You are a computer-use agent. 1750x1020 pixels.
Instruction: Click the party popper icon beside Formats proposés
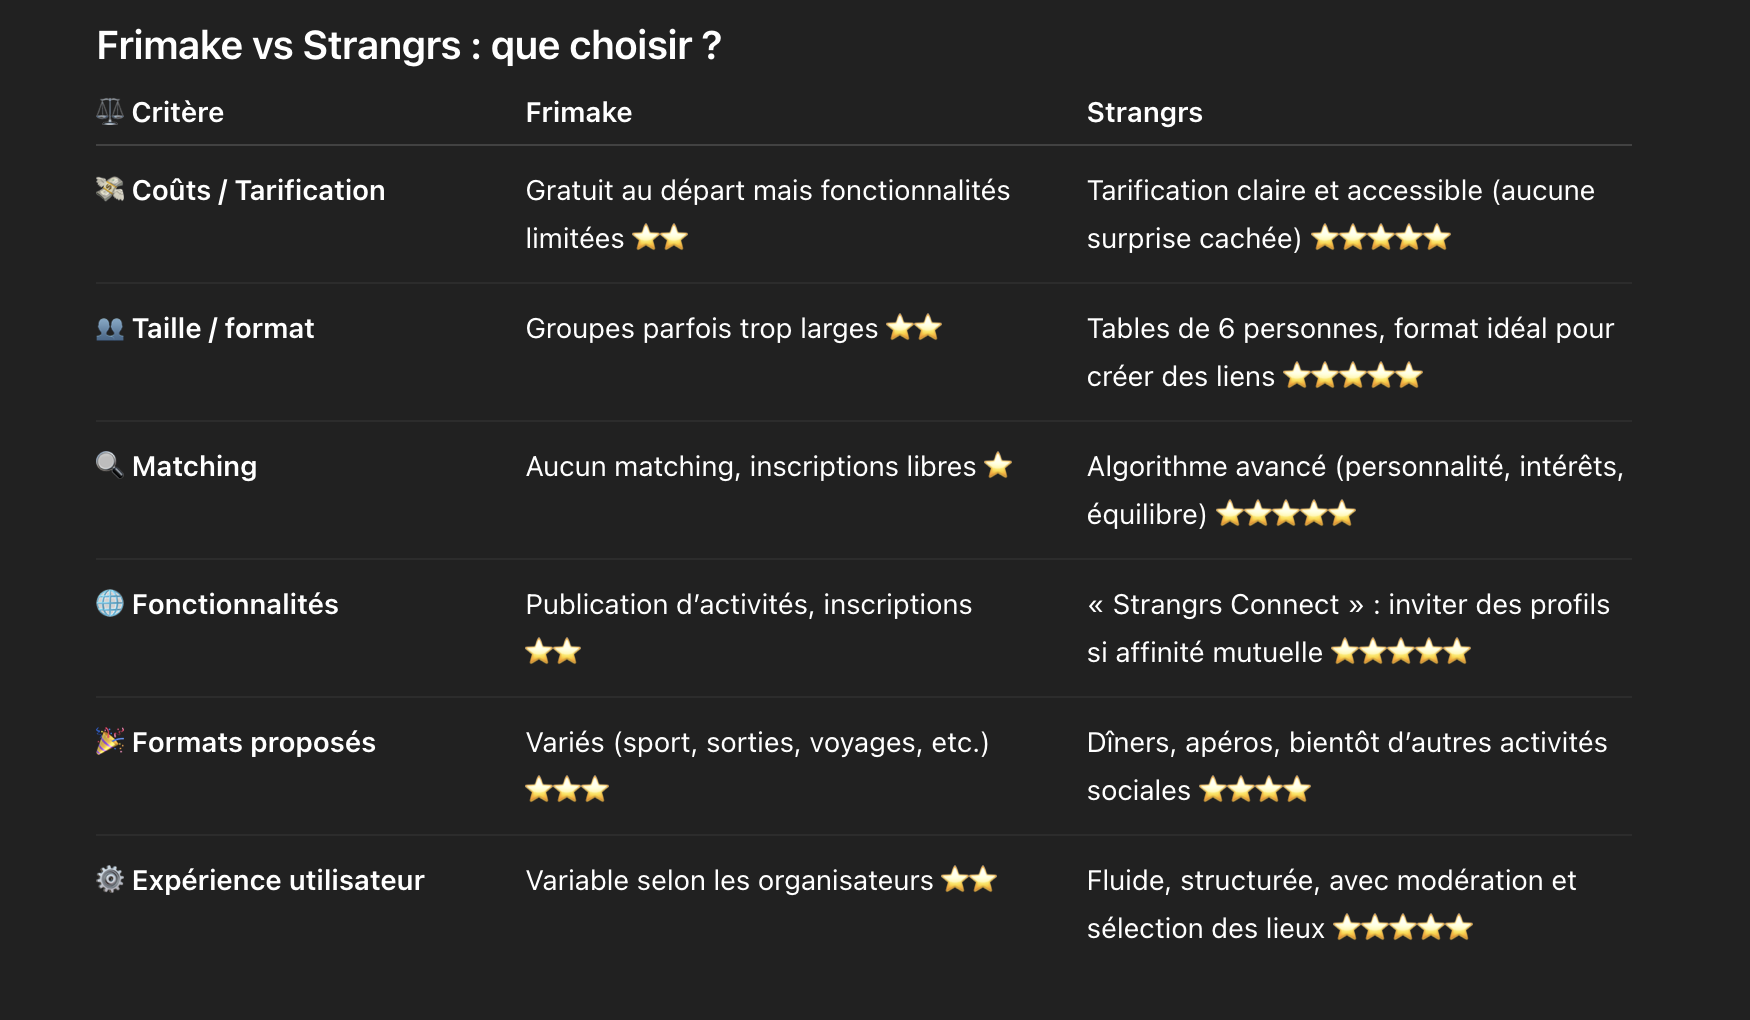pos(109,741)
